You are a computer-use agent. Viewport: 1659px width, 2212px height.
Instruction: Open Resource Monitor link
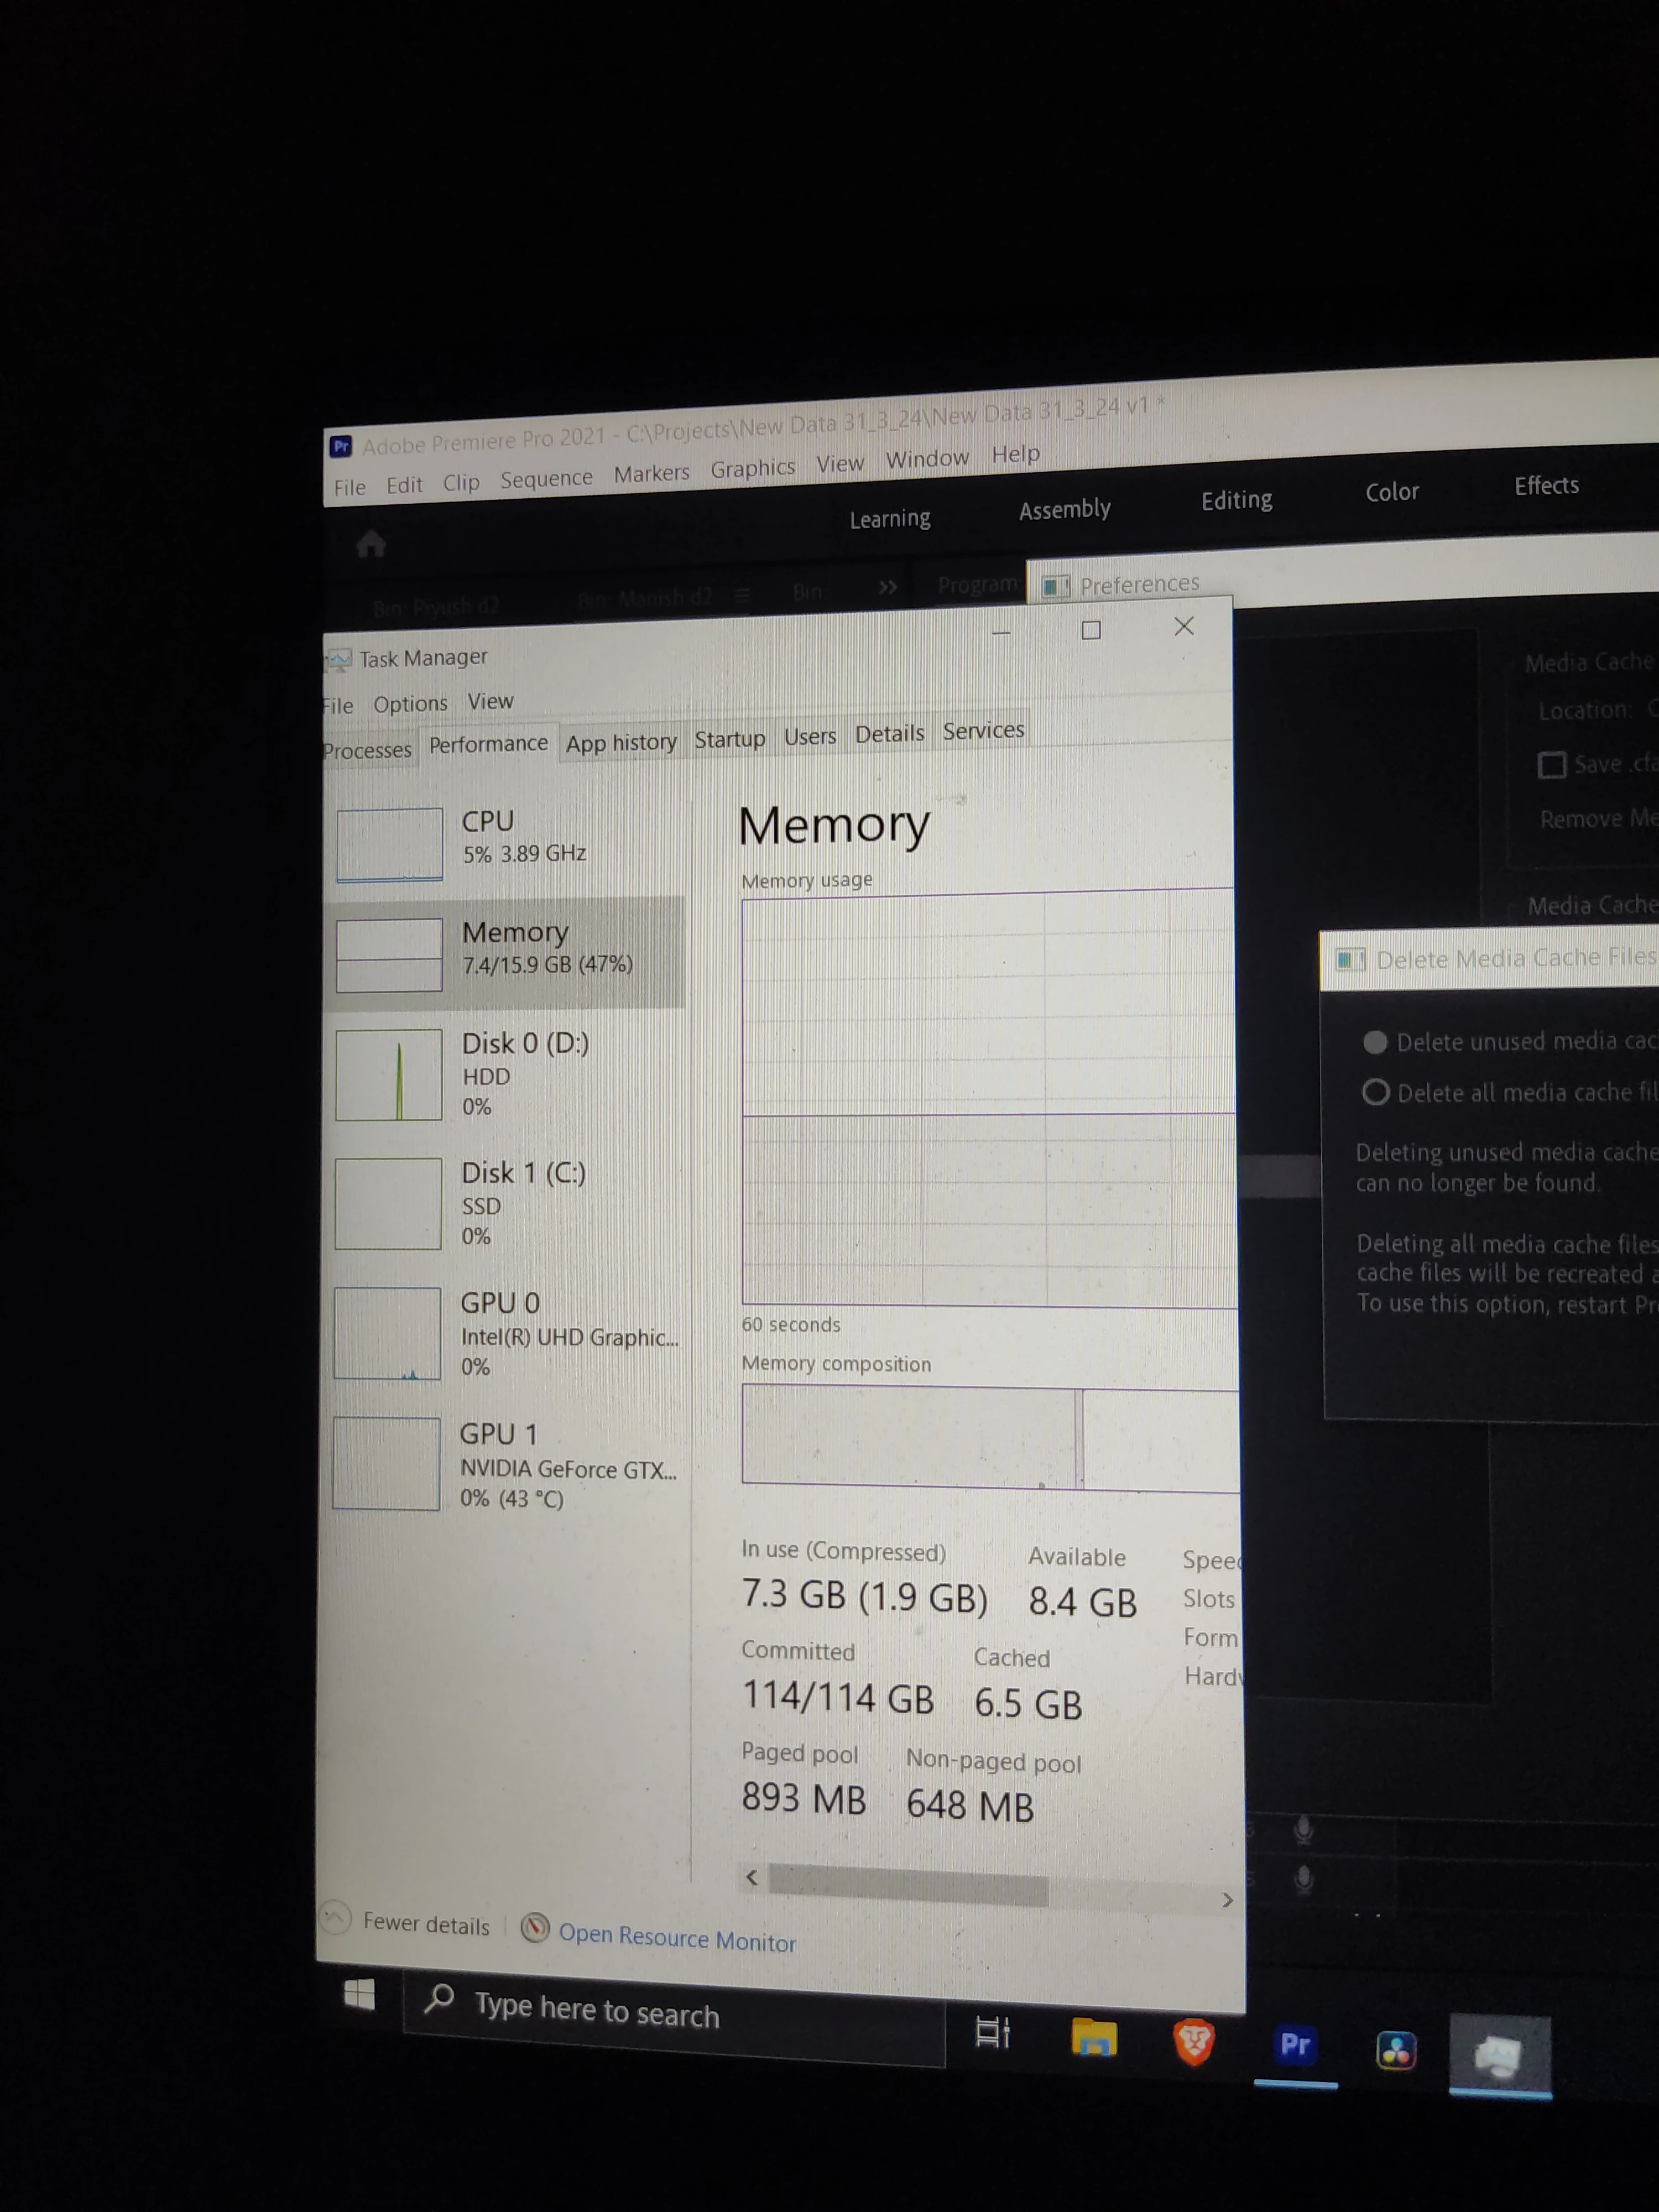click(x=677, y=1938)
